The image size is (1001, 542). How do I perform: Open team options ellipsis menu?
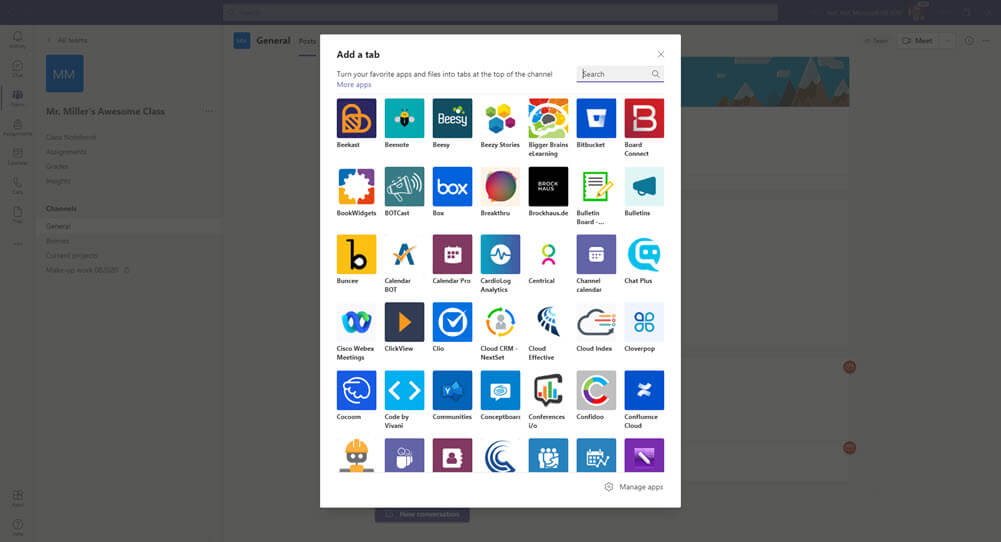tap(209, 110)
